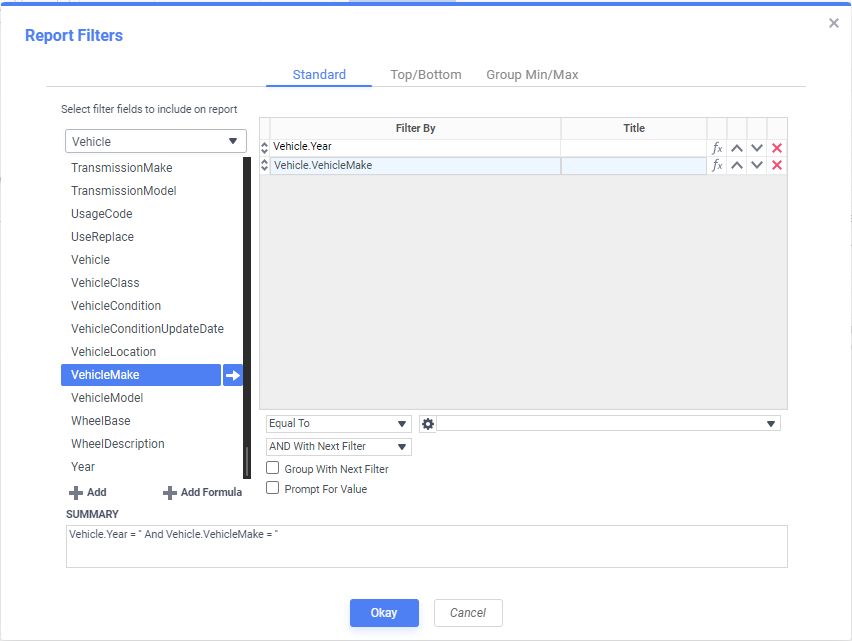Viewport: 852px width, 641px height.
Task: Click Add Formula below the field list
Action: [202, 493]
